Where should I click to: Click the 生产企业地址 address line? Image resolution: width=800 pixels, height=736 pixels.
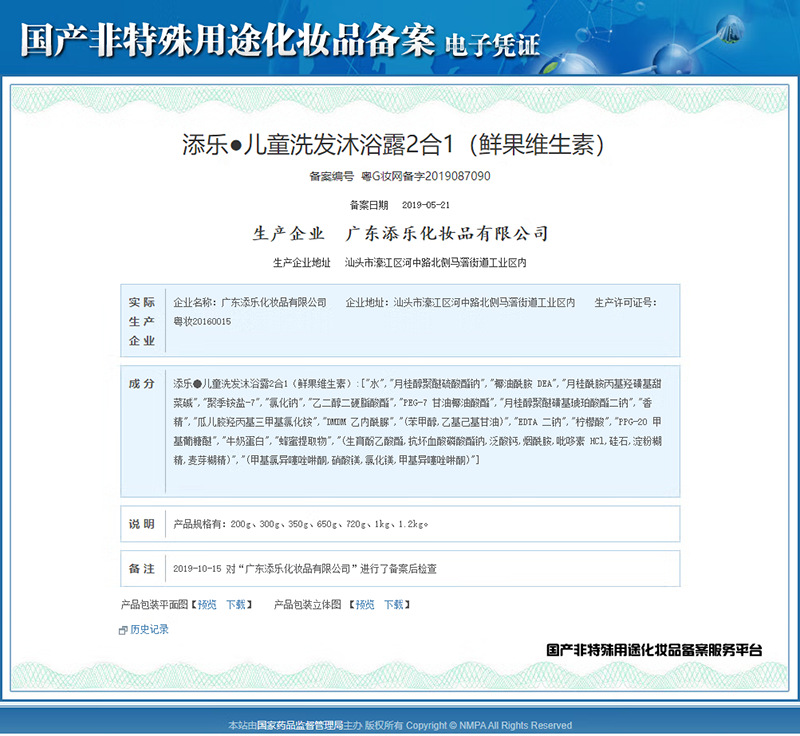click(399, 263)
